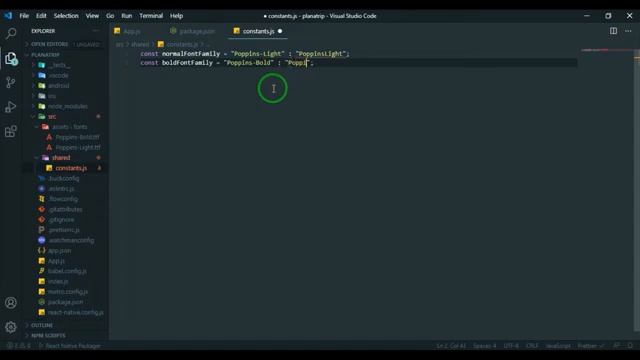The width and height of the screenshot is (640, 360).
Task: Open the Edit menu
Action: click(x=41, y=16)
